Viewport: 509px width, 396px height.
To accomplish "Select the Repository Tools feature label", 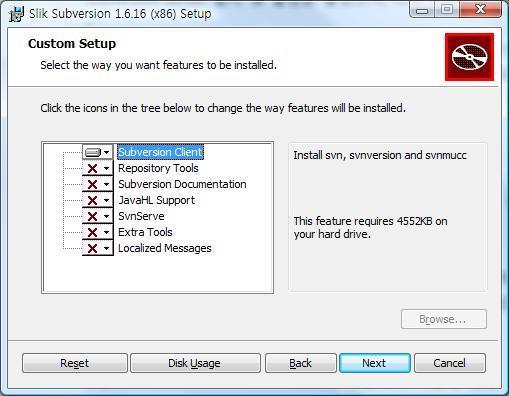I will (158, 168).
